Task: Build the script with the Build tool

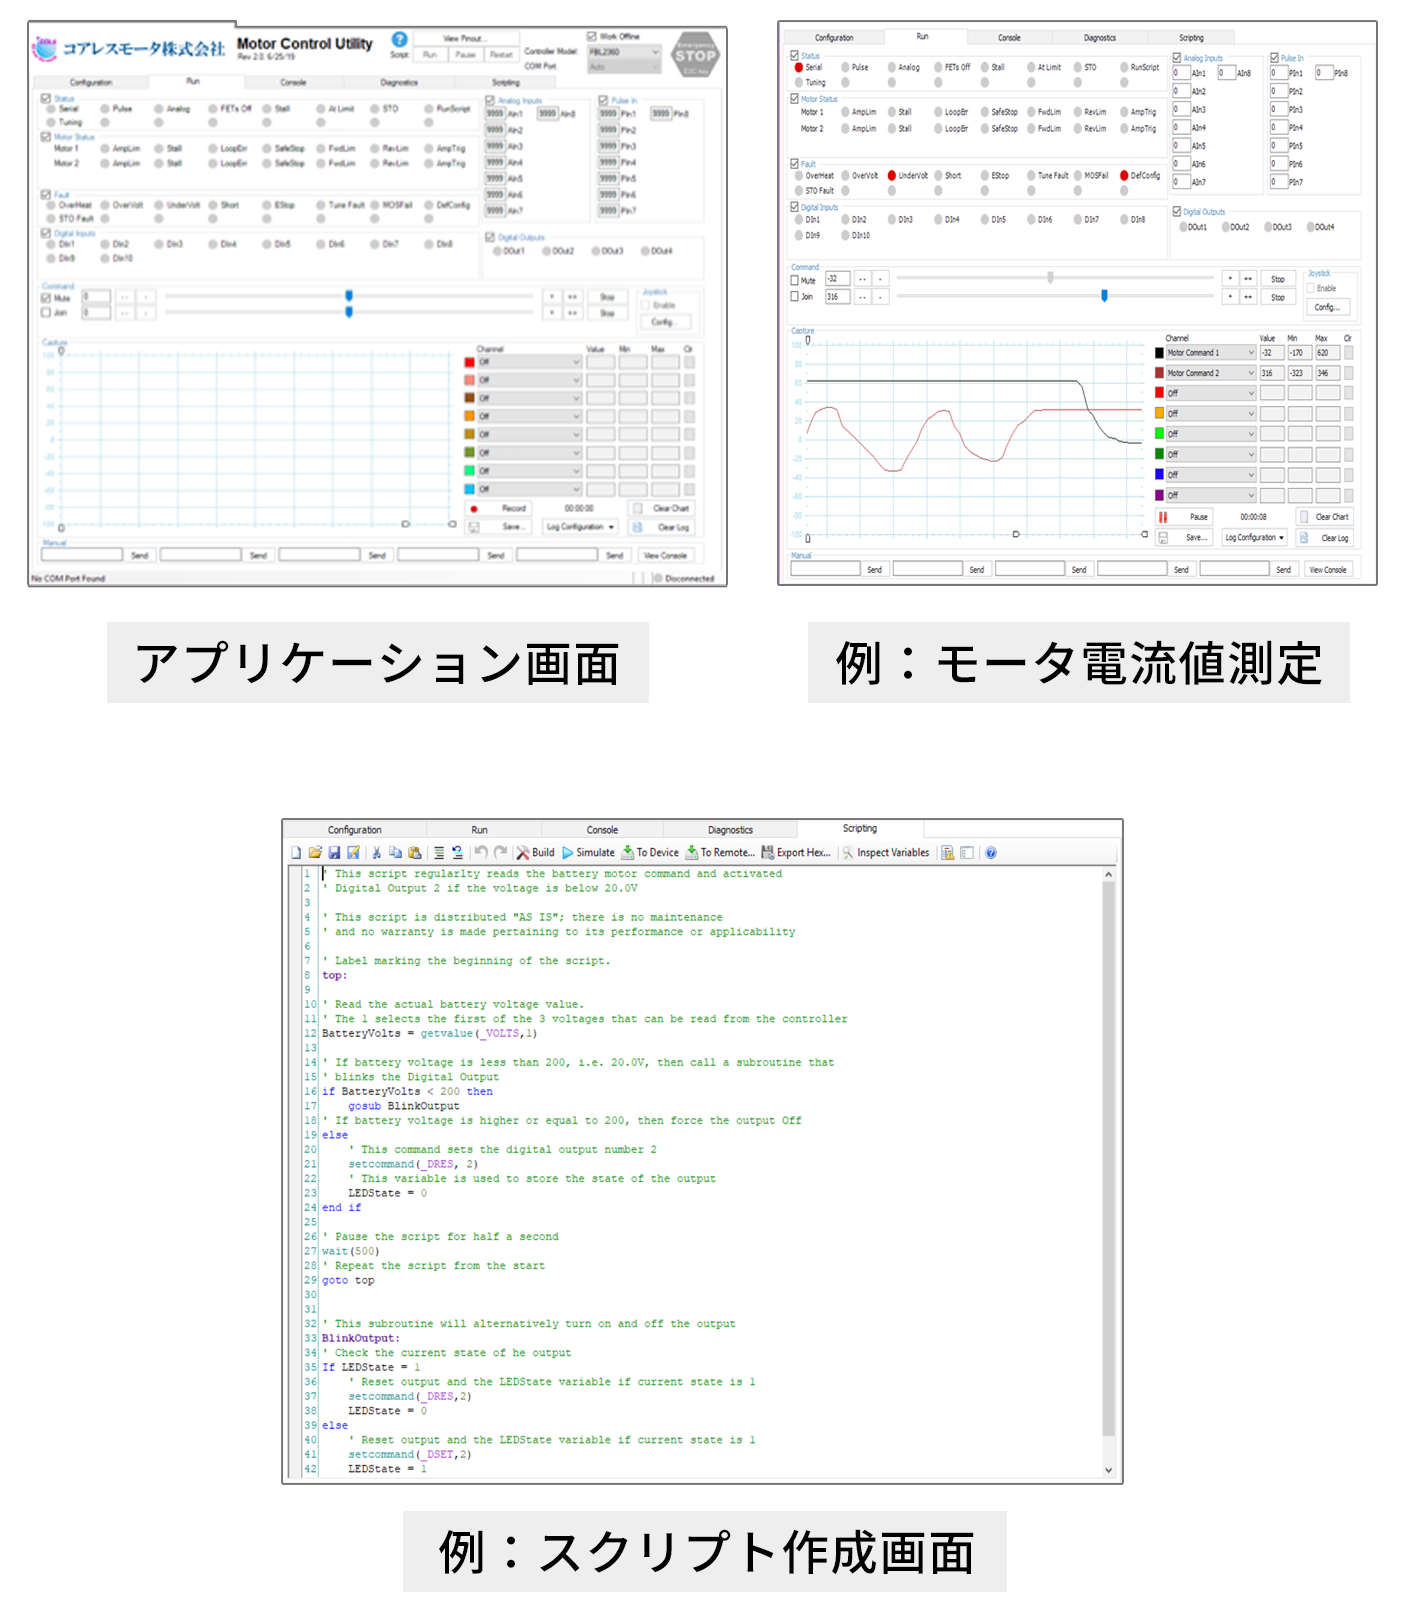Action: click(x=535, y=853)
